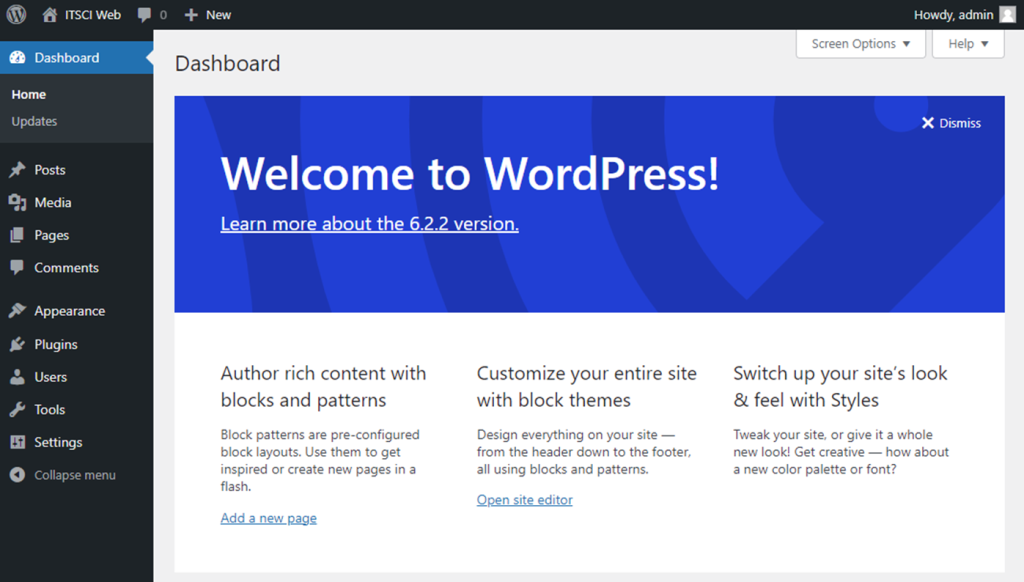This screenshot has width=1024, height=582.
Task: Expand the Help dropdown tab
Action: click(967, 44)
